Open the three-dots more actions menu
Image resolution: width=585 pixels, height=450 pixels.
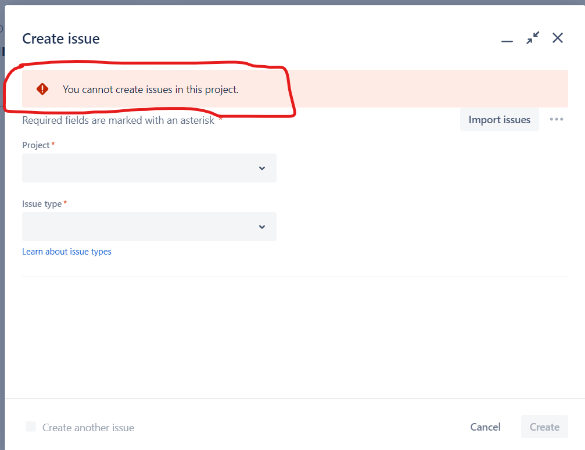(x=556, y=119)
